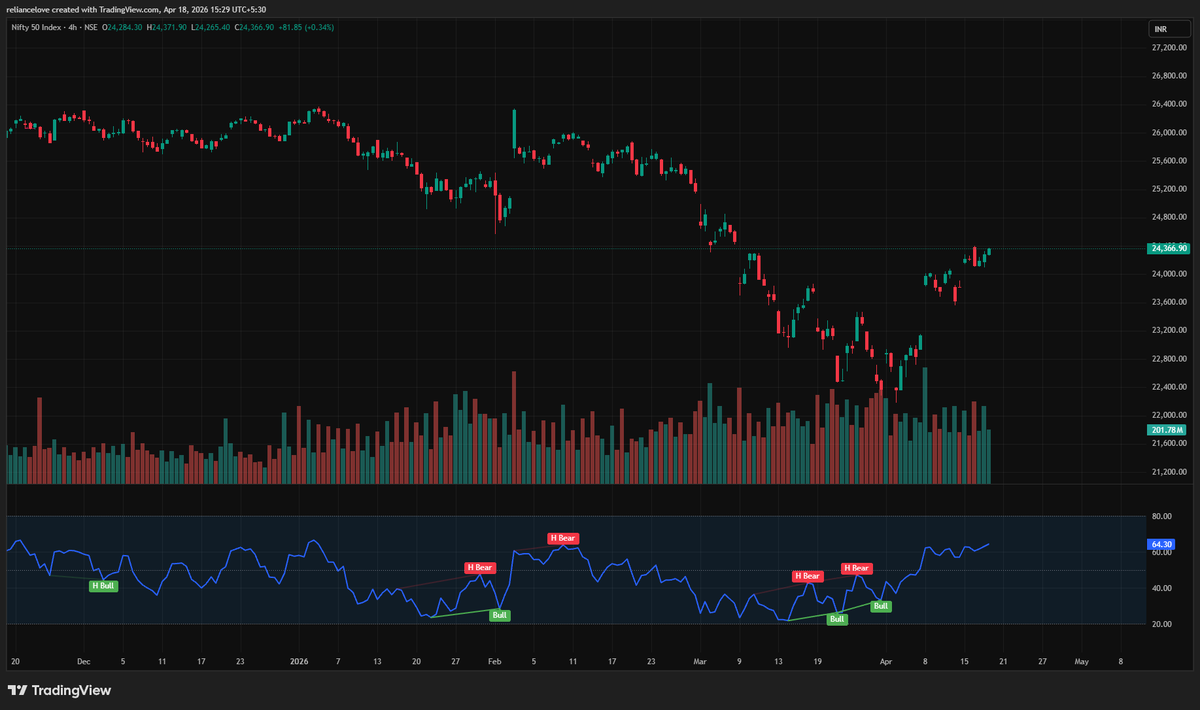Click the May label on the time axis

pos(1081,661)
